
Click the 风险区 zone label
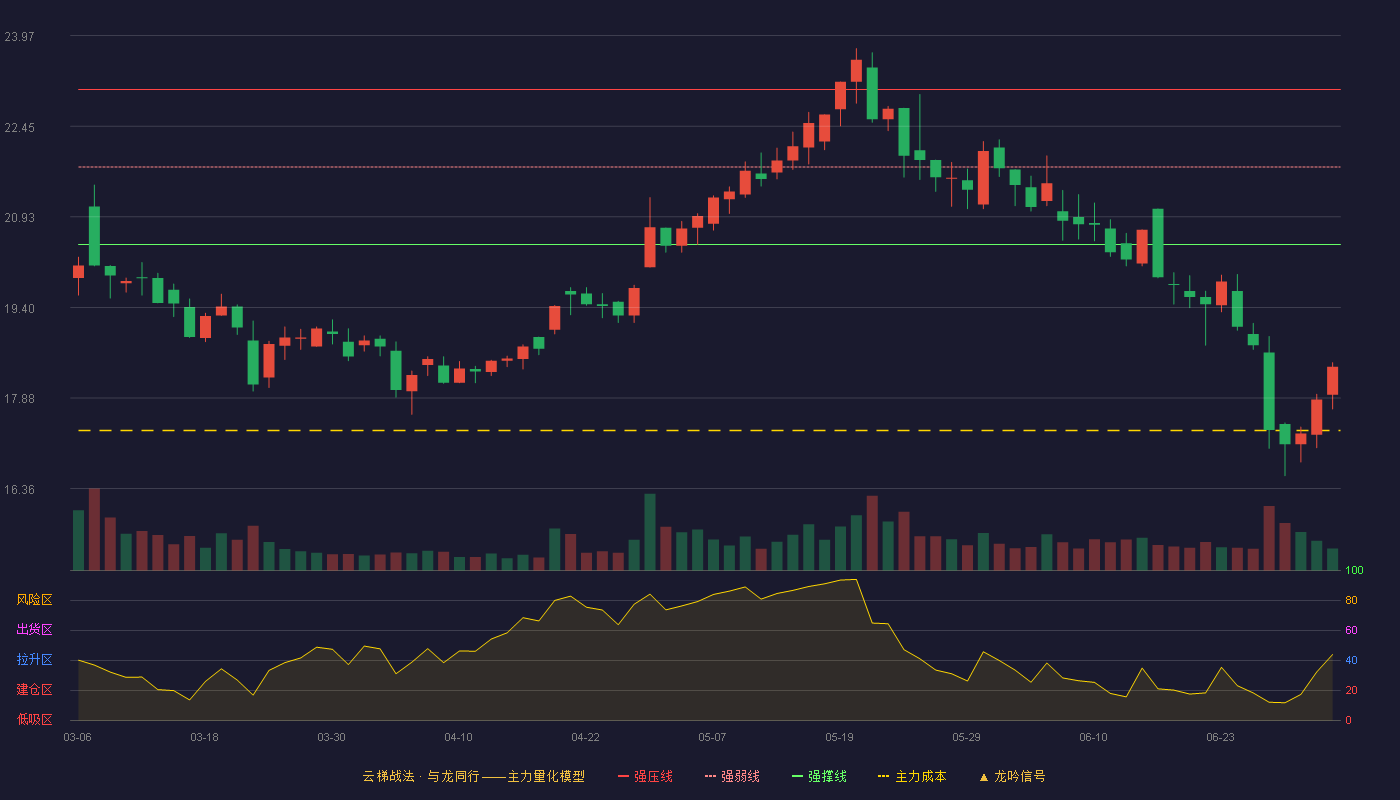(x=34, y=600)
